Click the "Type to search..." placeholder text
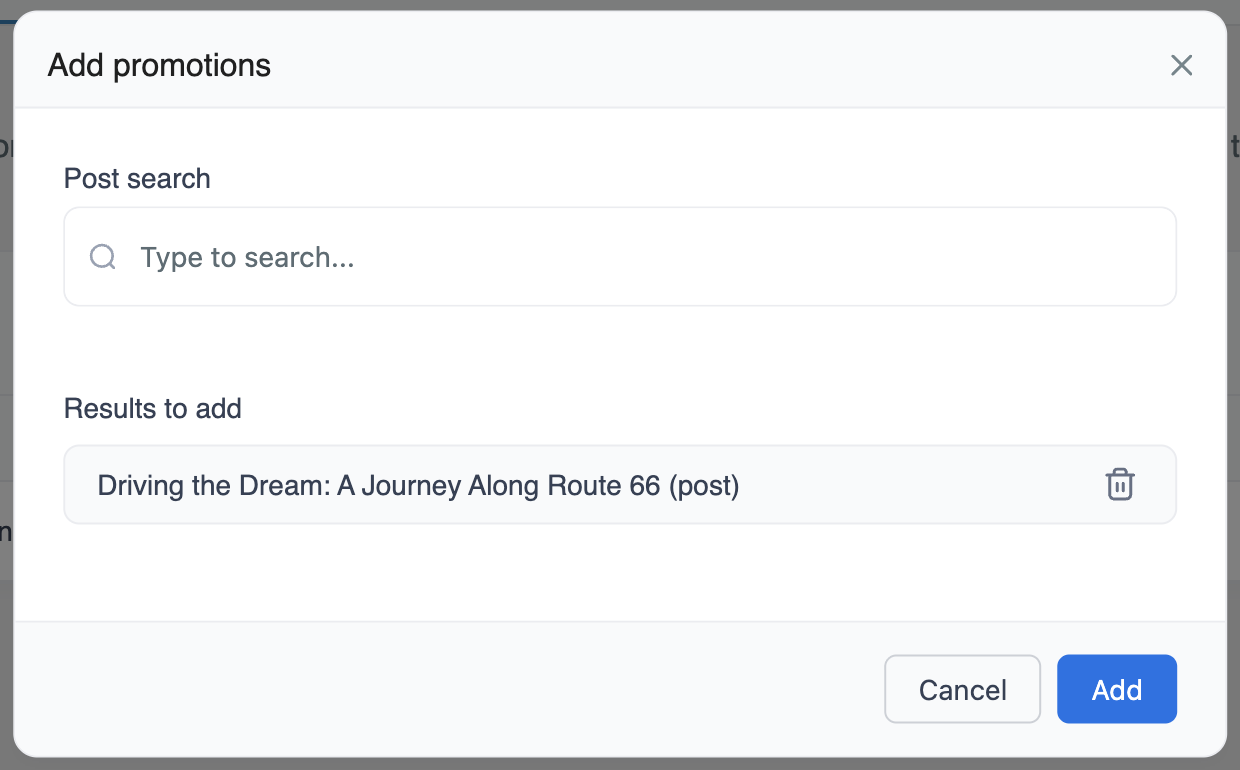1240x770 pixels. [247, 257]
